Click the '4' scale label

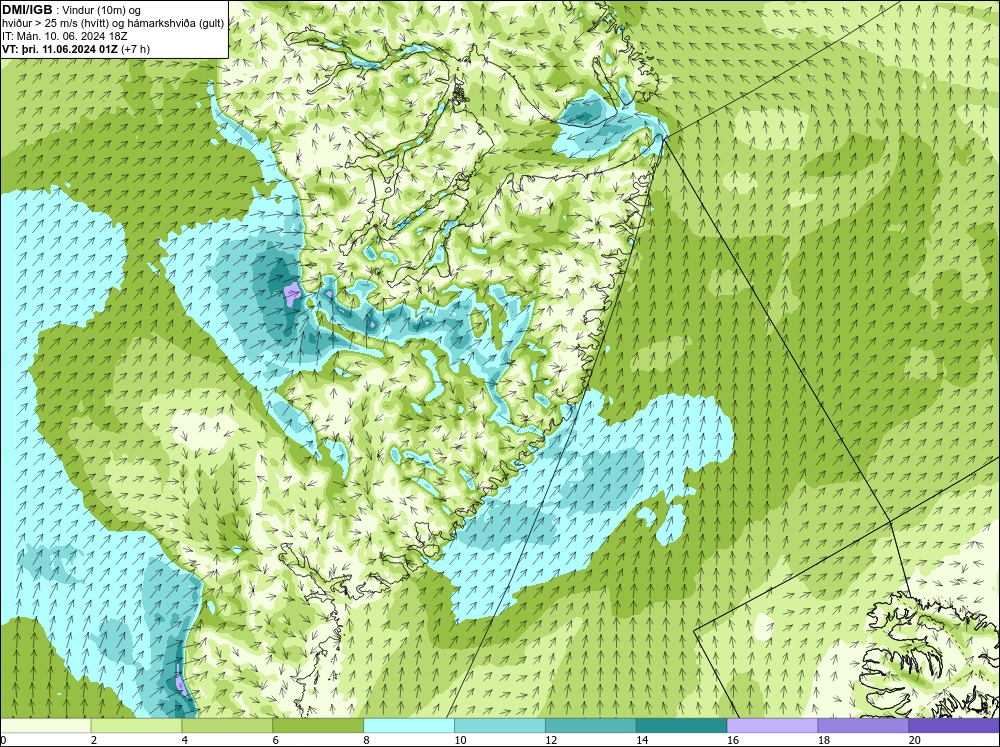184,740
